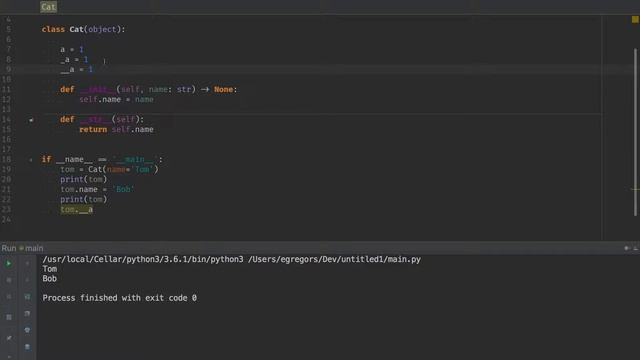Click the yellow inspection indicator at editor top-right
This screenshot has width=640, height=360.
tap(635, 19)
